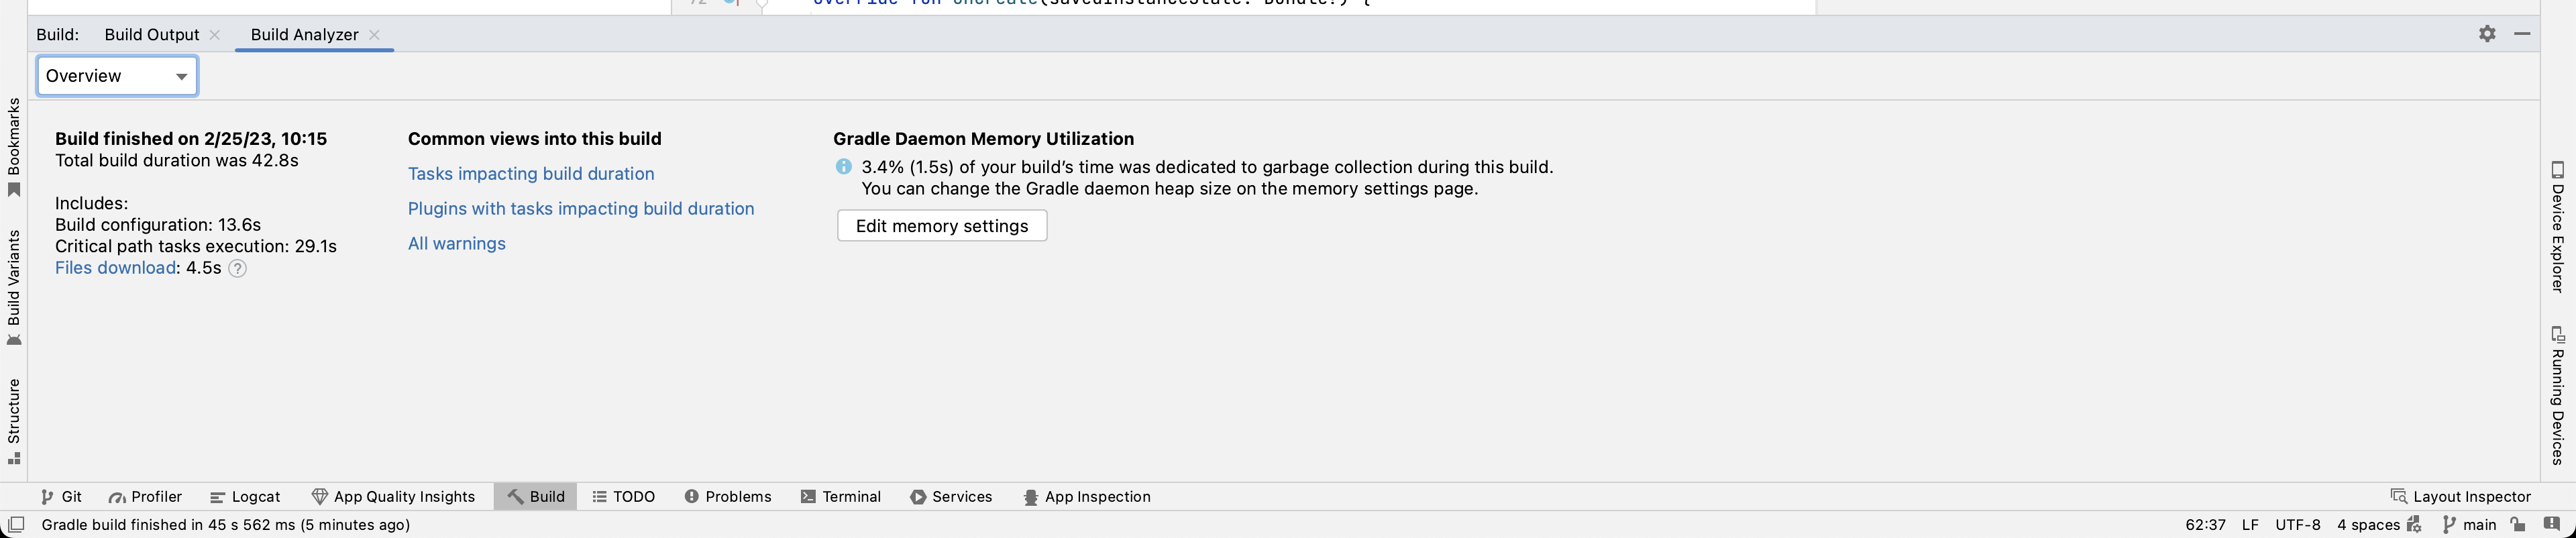Switch to the Build Output tab
The width and height of the screenshot is (2576, 538).
point(151,34)
